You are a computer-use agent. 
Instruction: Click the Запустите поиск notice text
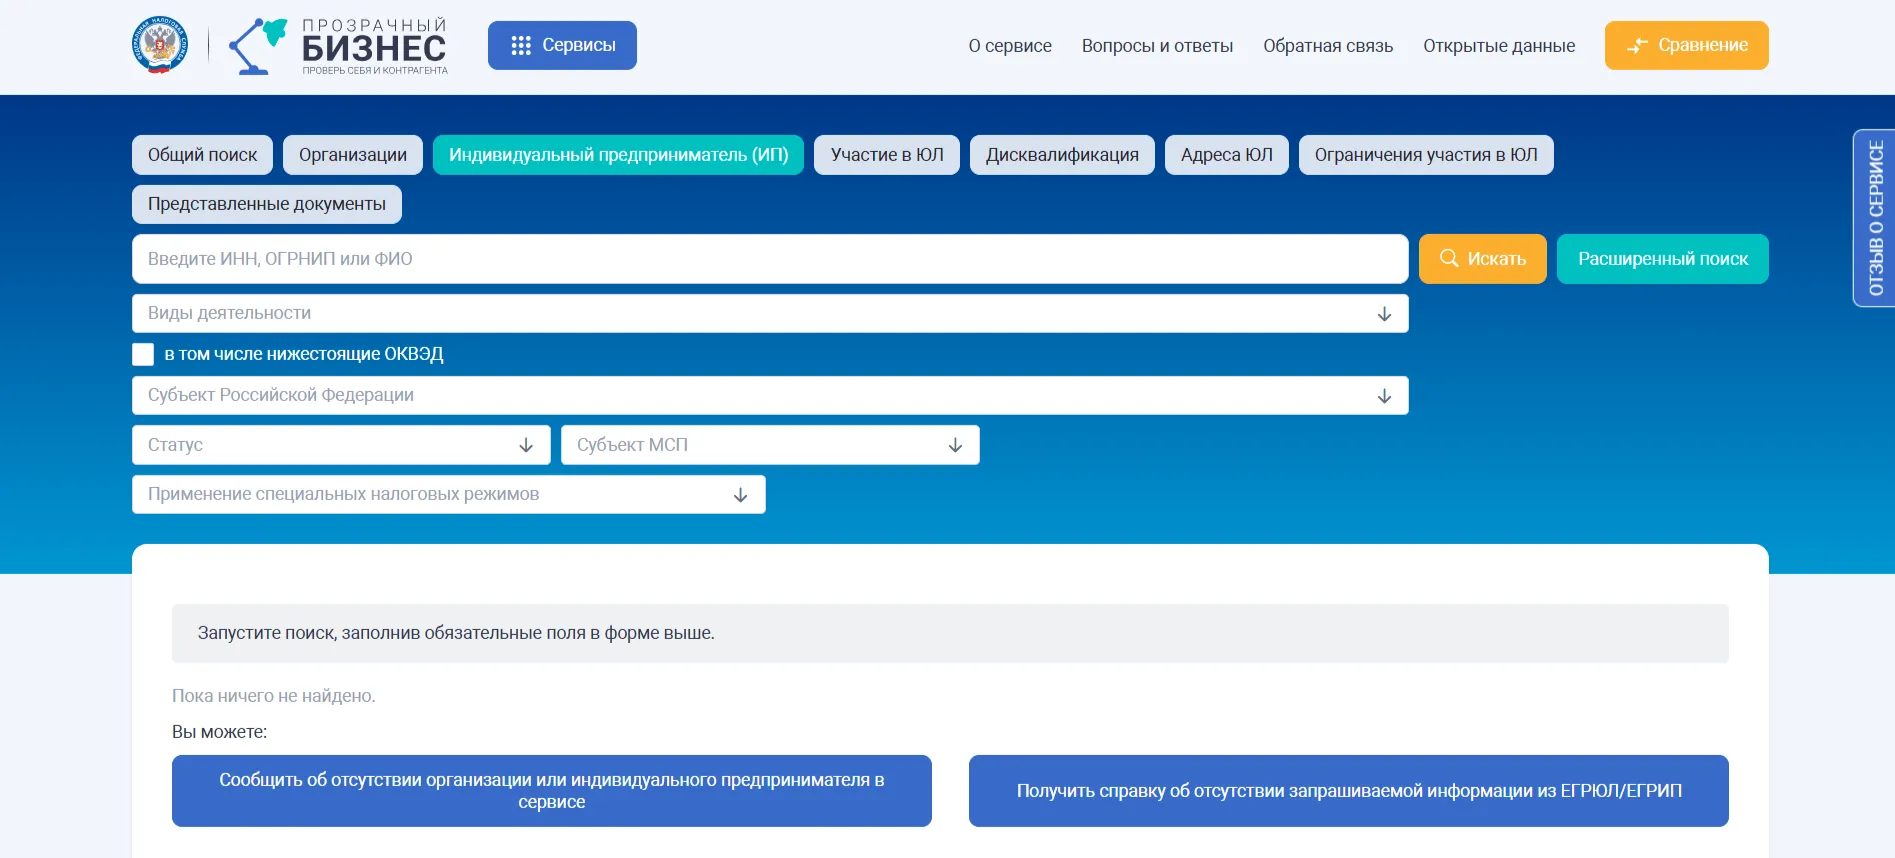coord(456,633)
